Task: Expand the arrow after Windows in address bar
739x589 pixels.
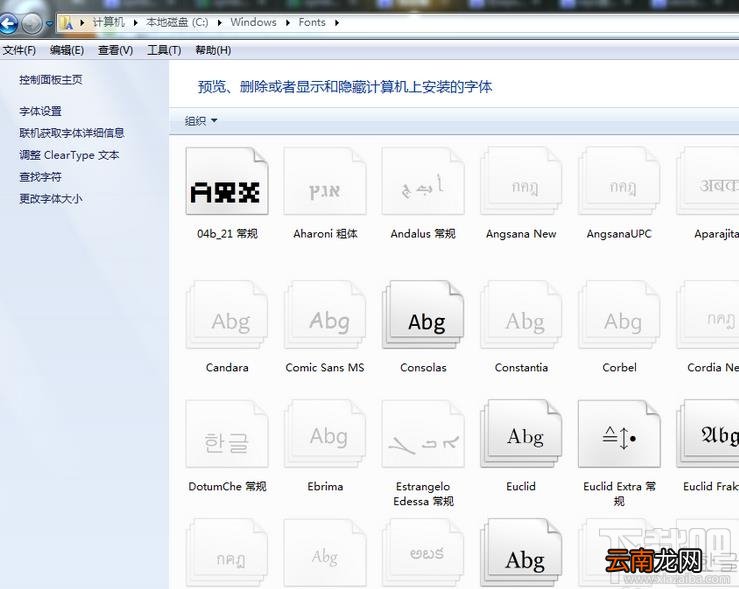Action: [287, 23]
